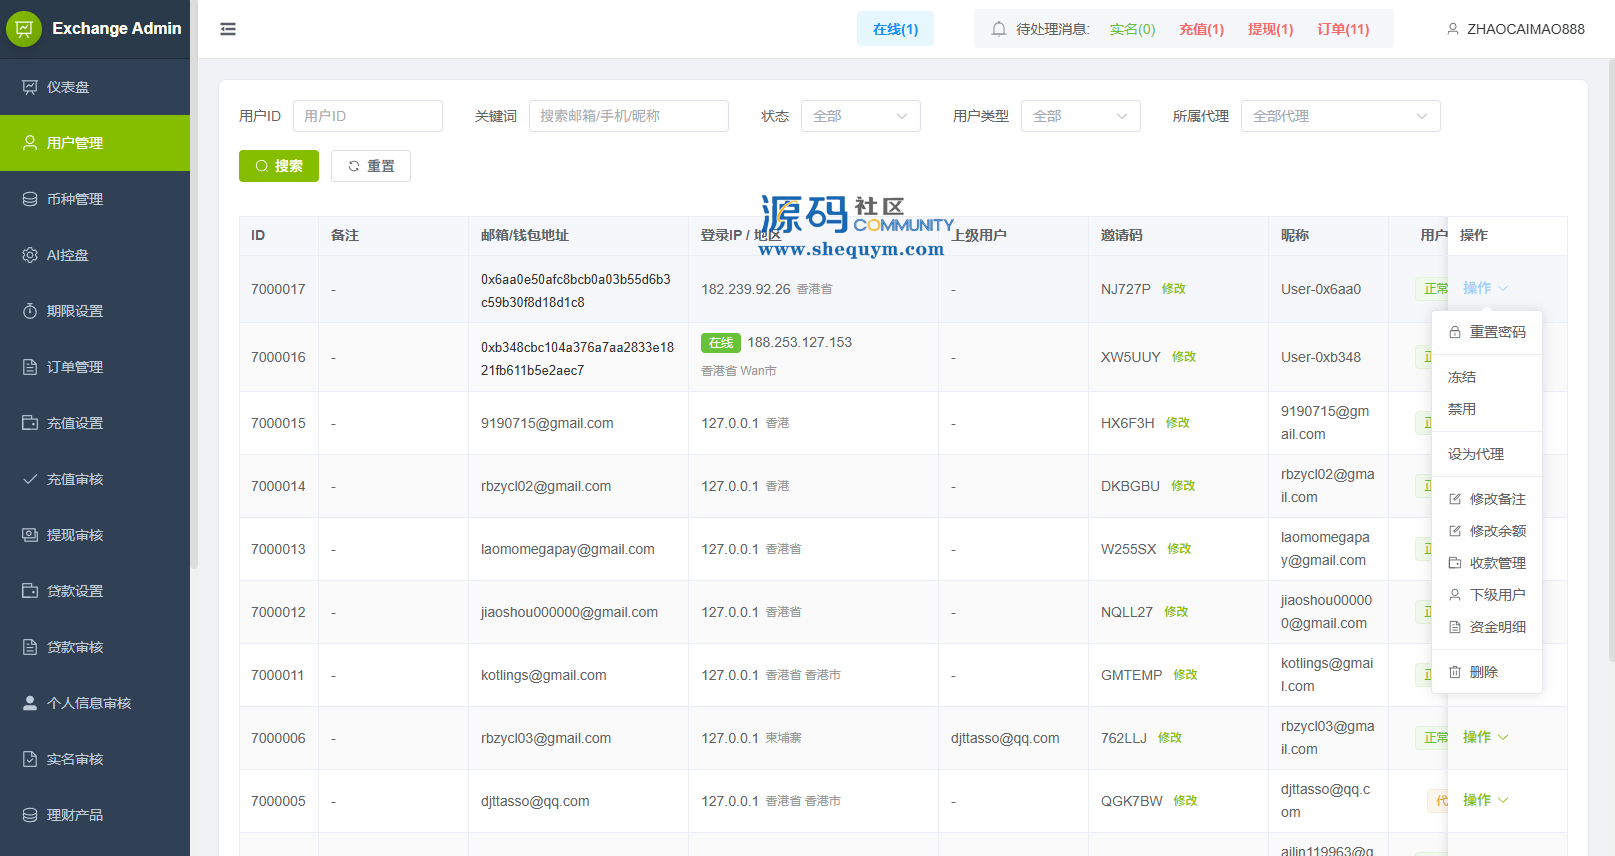Viewport: 1615px width, 856px height.
Task: Open 币种管理 in the sidebar
Action: 75,199
